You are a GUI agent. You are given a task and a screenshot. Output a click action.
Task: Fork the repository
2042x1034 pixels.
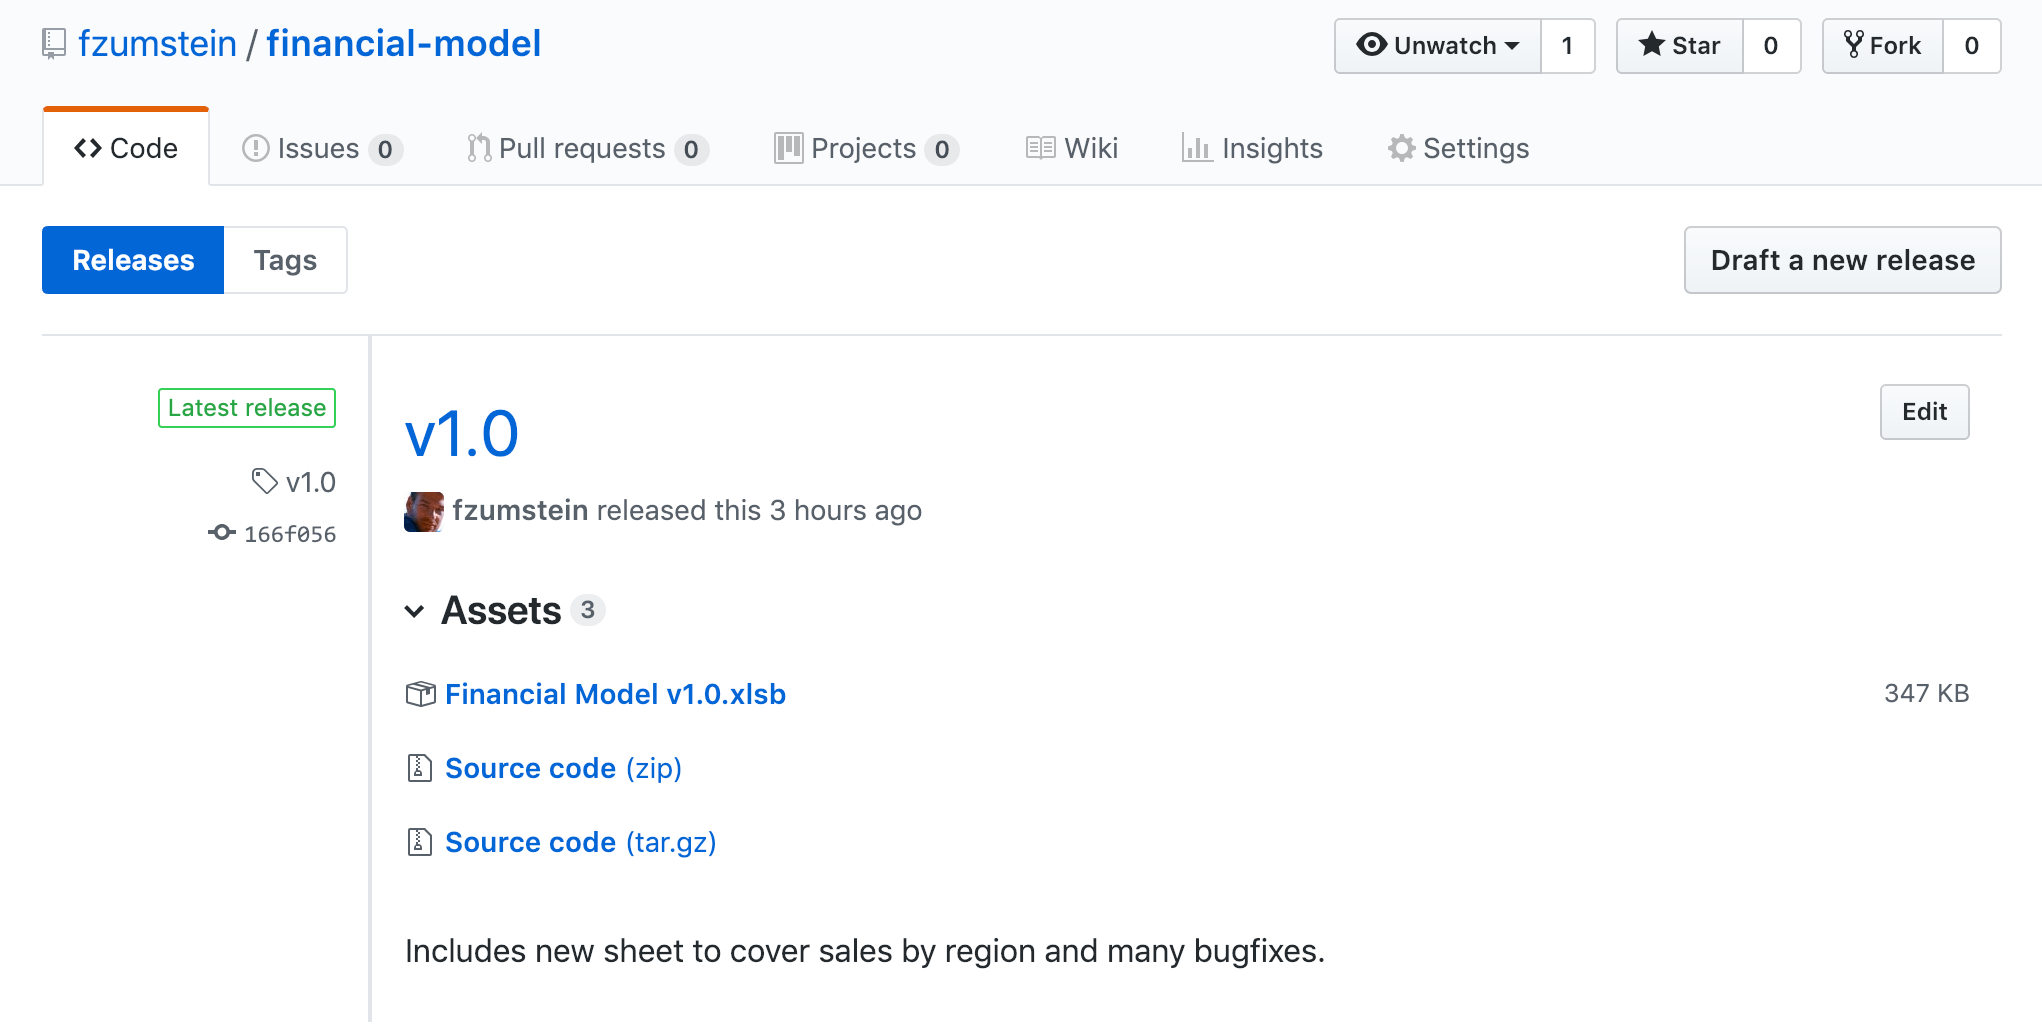click(1882, 46)
